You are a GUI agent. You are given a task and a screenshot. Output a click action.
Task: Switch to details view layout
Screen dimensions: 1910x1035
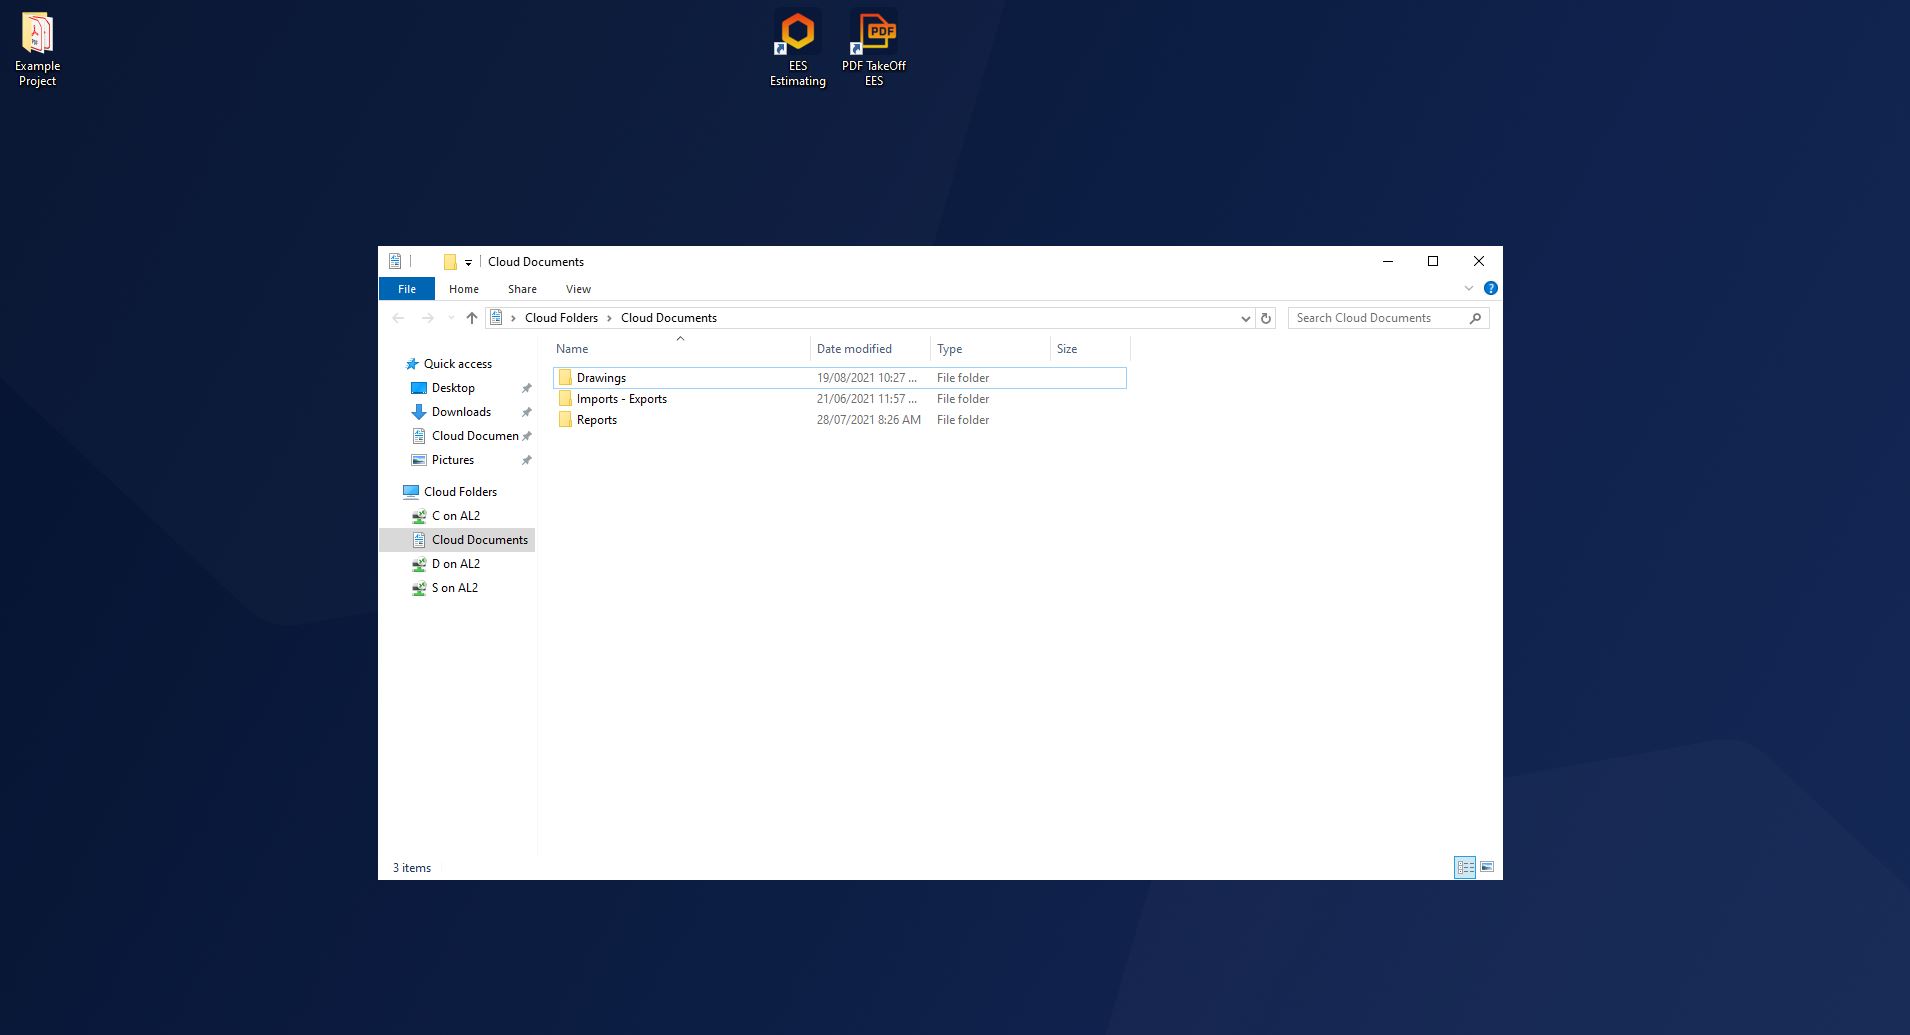[x=1465, y=867]
